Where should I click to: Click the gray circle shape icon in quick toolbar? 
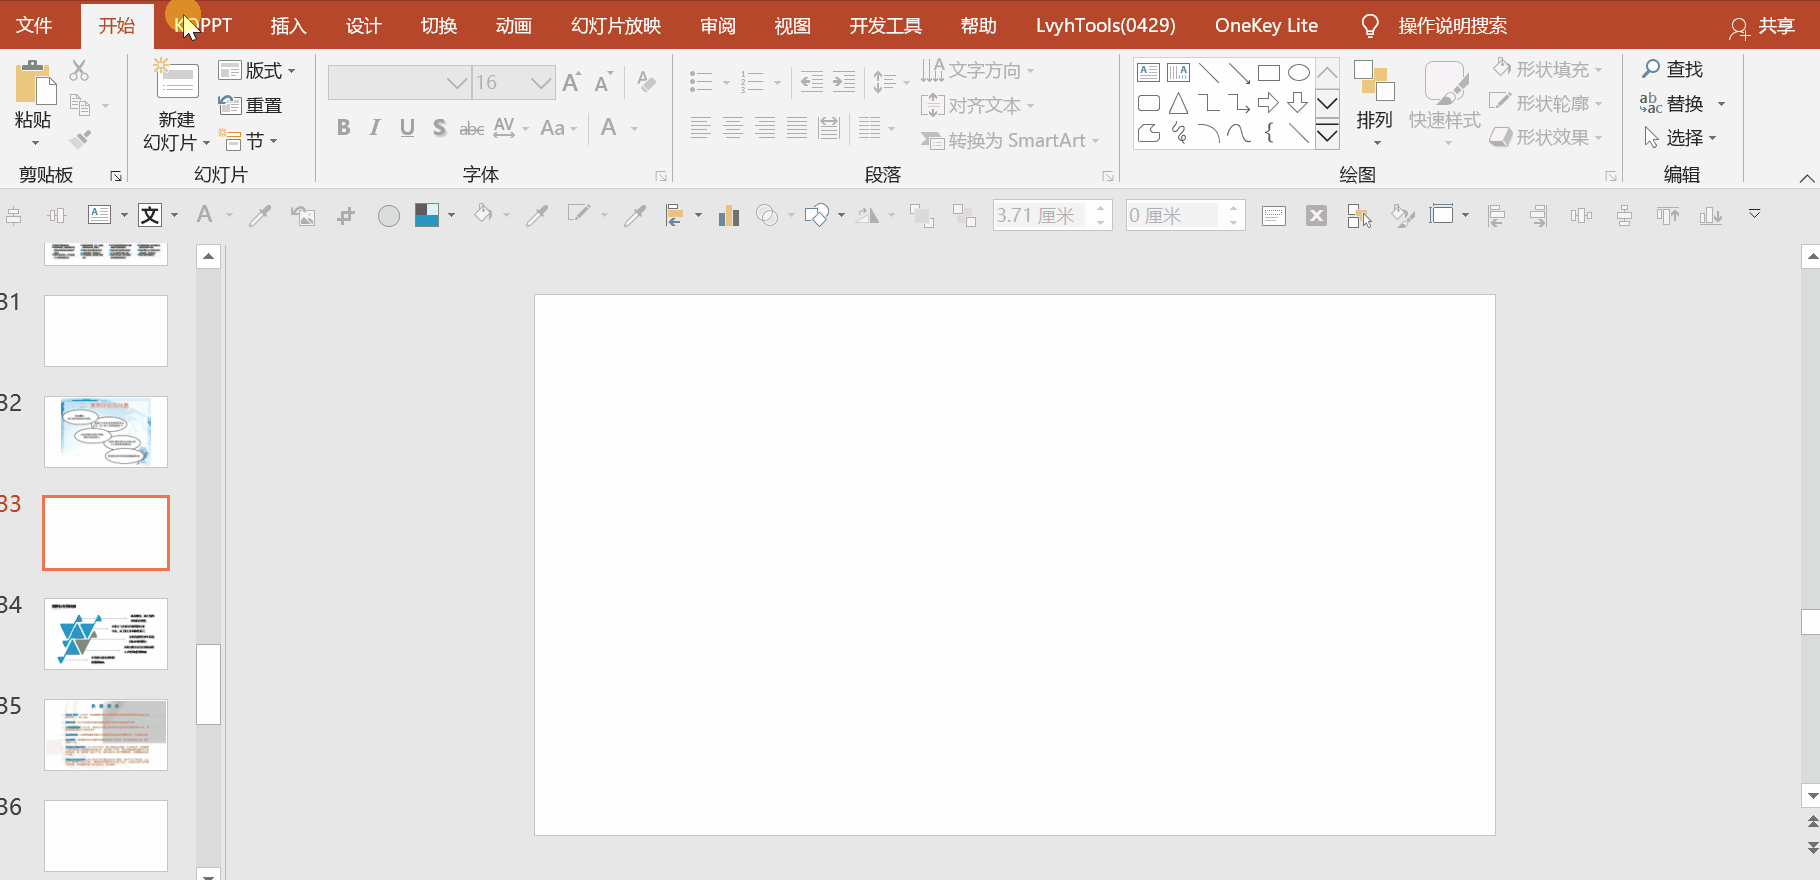point(389,215)
